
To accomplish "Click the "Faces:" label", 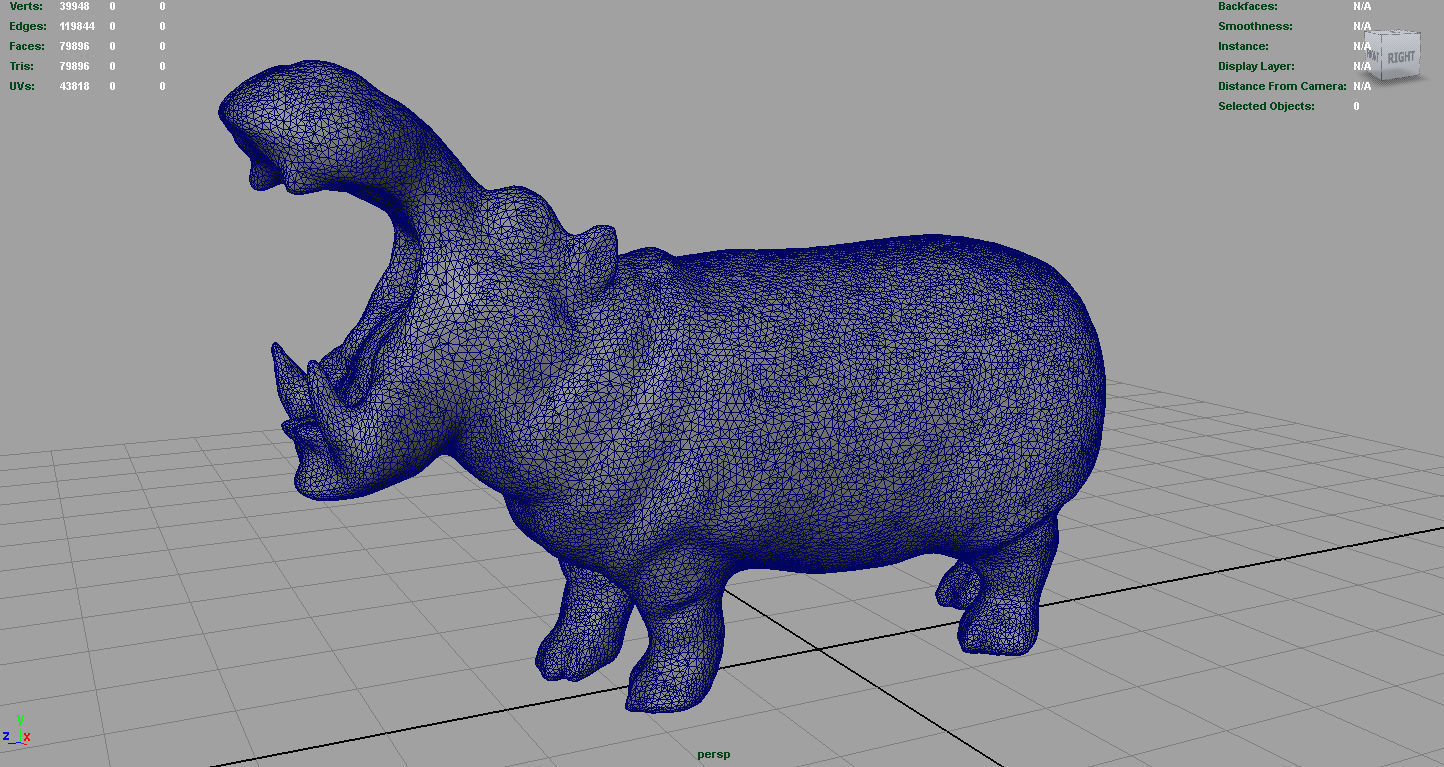I will 27,46.
